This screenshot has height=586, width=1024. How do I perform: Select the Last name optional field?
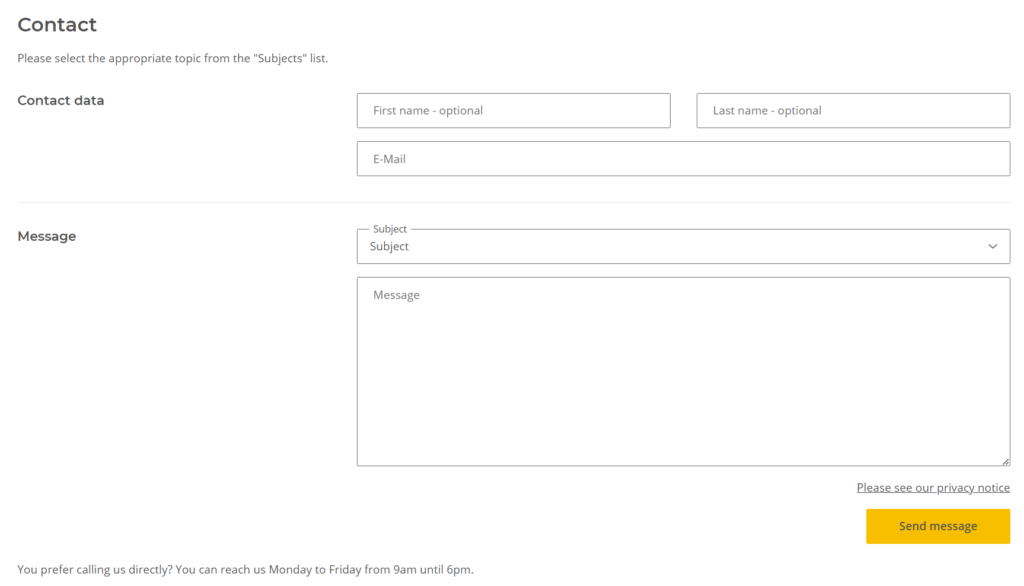click(852, 110)
